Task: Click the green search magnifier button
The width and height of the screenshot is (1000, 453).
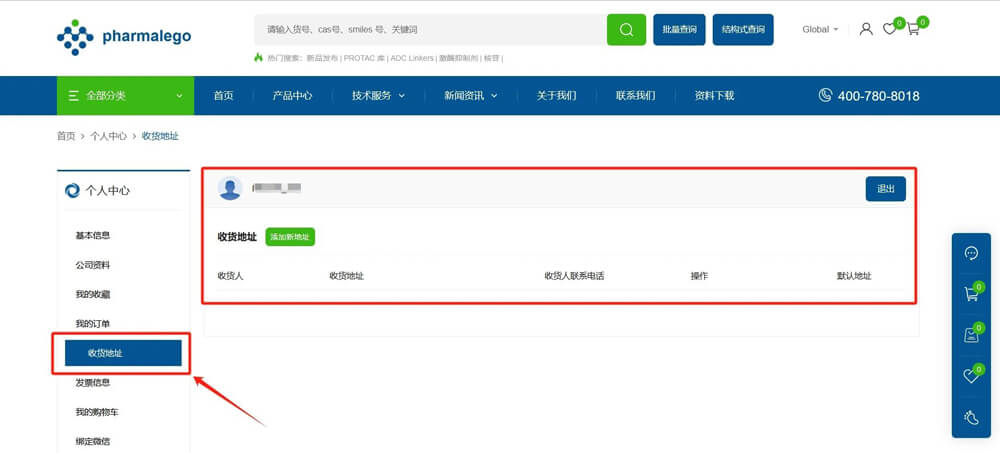Action: pyautogui.click(x=626, y=30)
